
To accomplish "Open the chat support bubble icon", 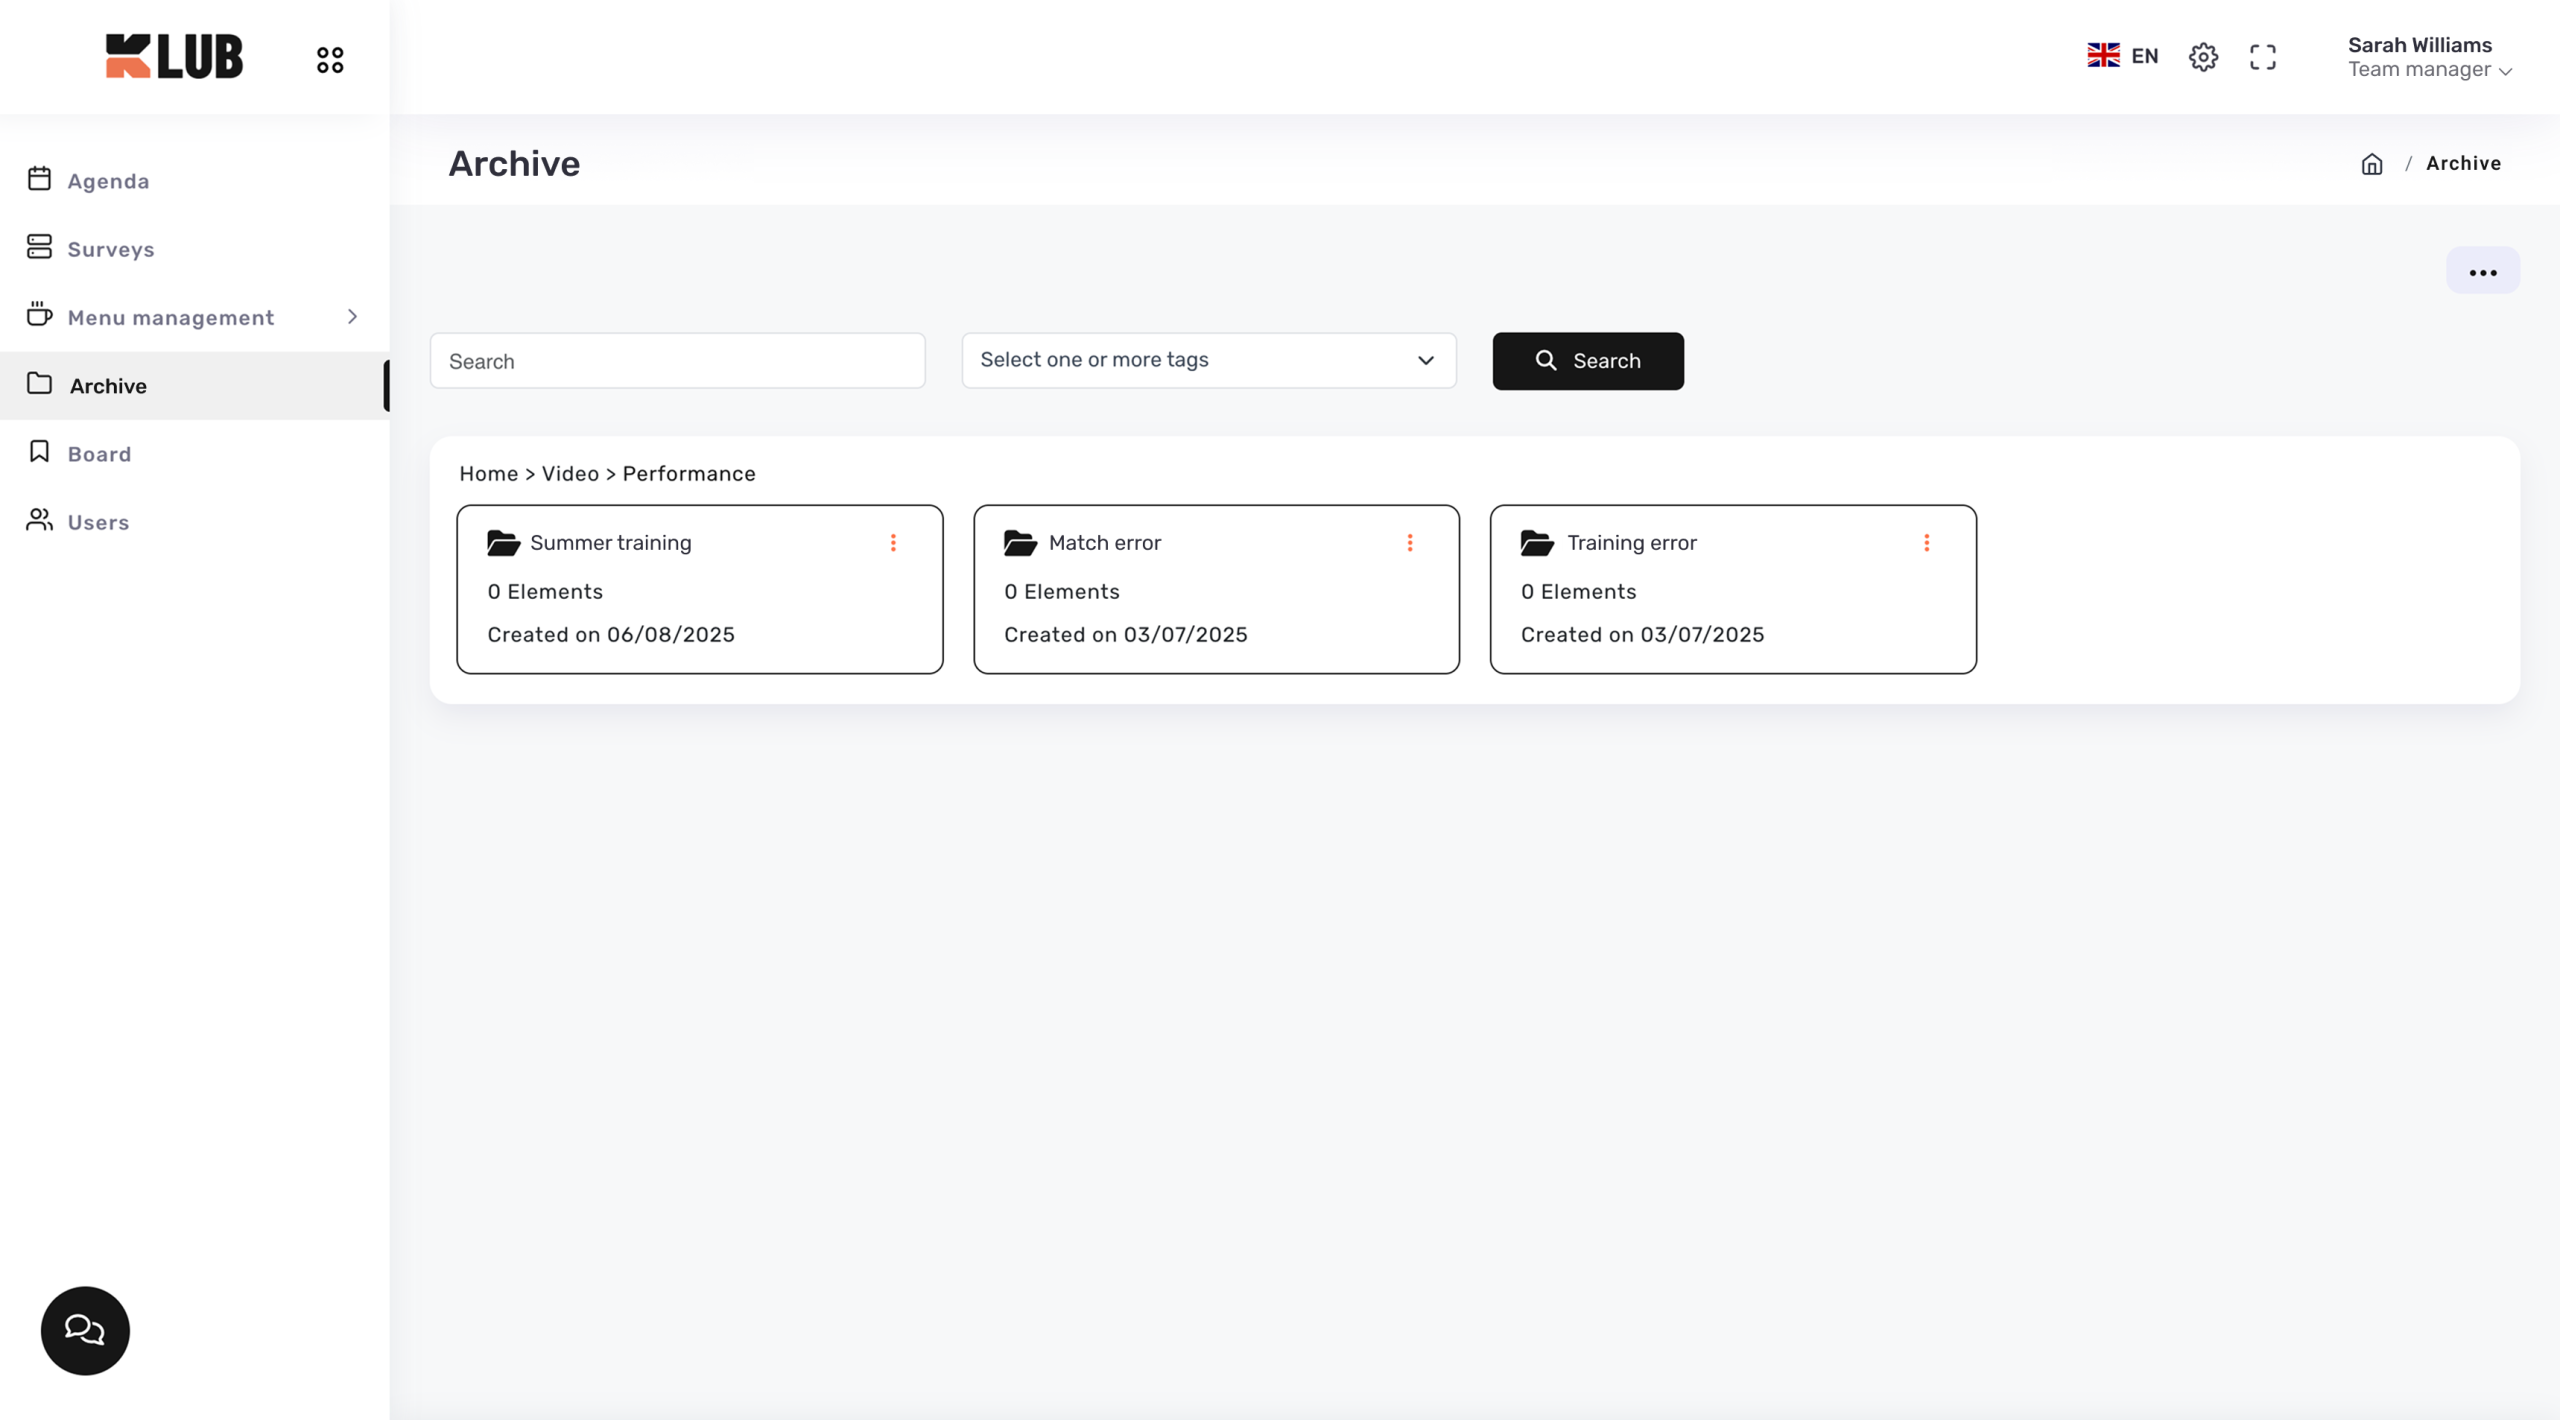I will pos(85,1330).
